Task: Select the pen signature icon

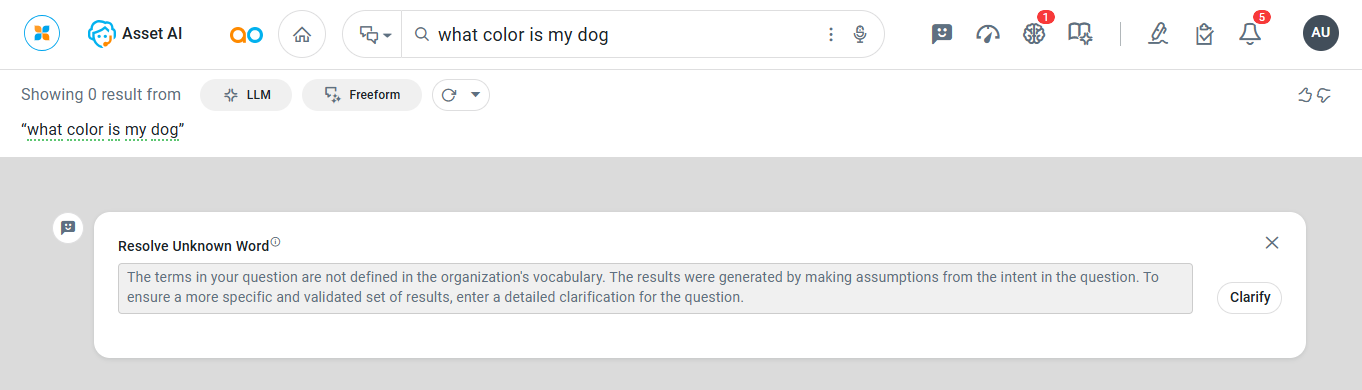Action: click(x=1158, y=34)
